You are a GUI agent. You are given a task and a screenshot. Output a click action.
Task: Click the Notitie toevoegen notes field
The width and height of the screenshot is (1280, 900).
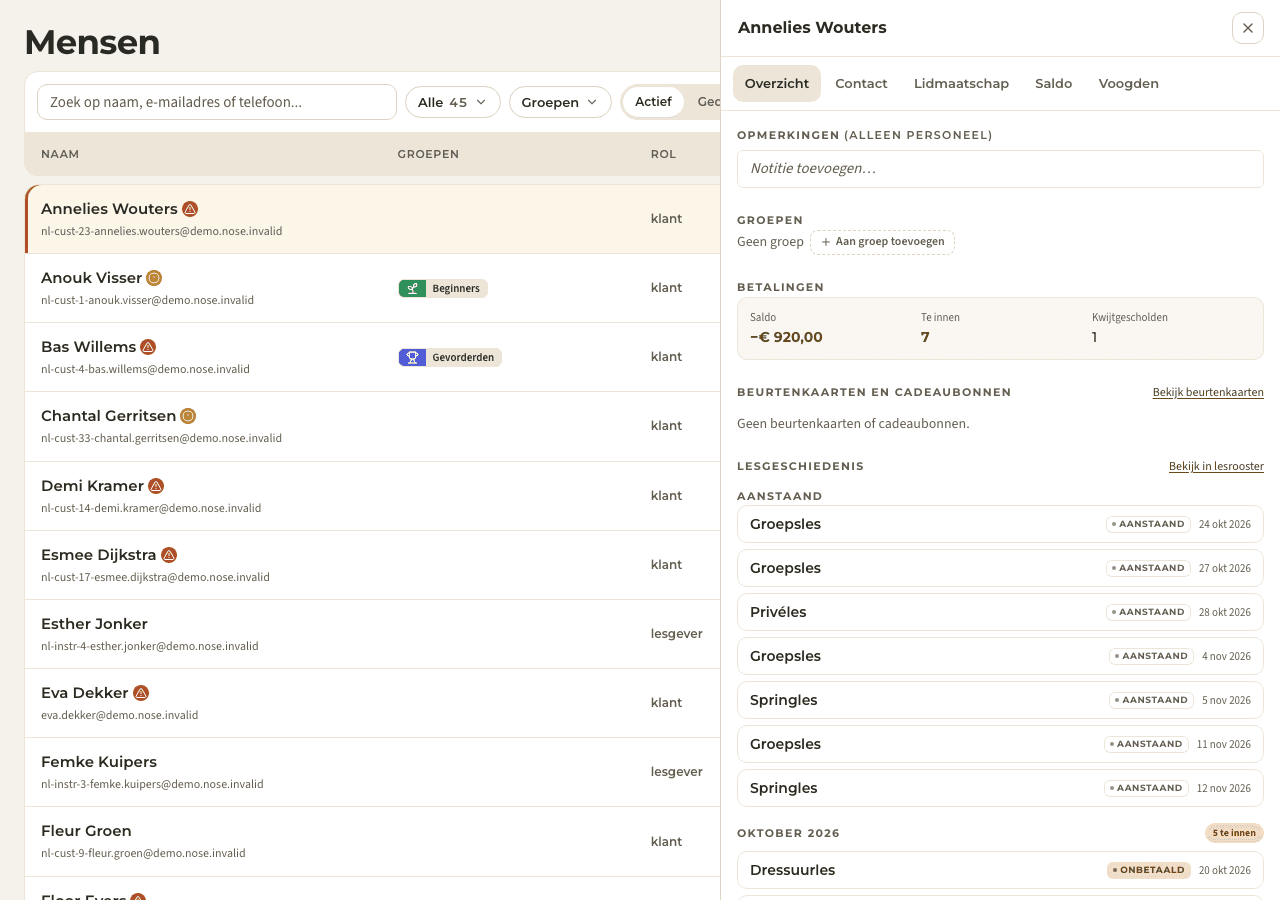1000,169
